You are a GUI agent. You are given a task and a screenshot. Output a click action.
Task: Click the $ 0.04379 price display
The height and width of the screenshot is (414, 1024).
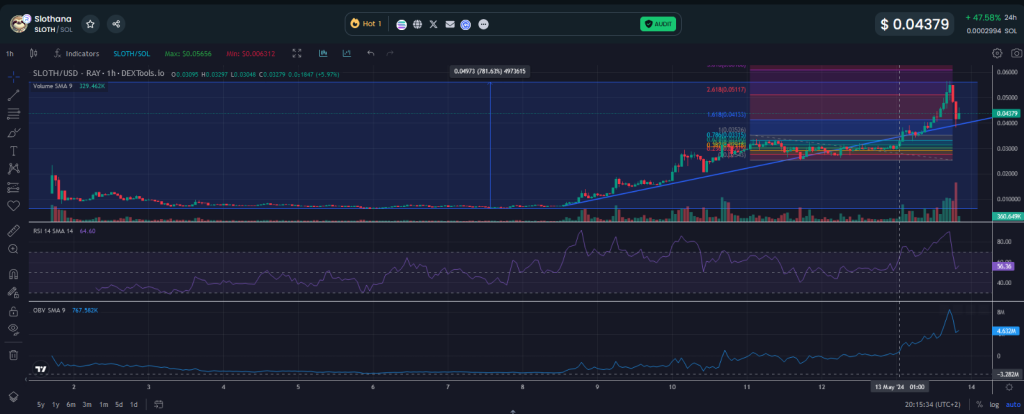[x=914, y=24]
